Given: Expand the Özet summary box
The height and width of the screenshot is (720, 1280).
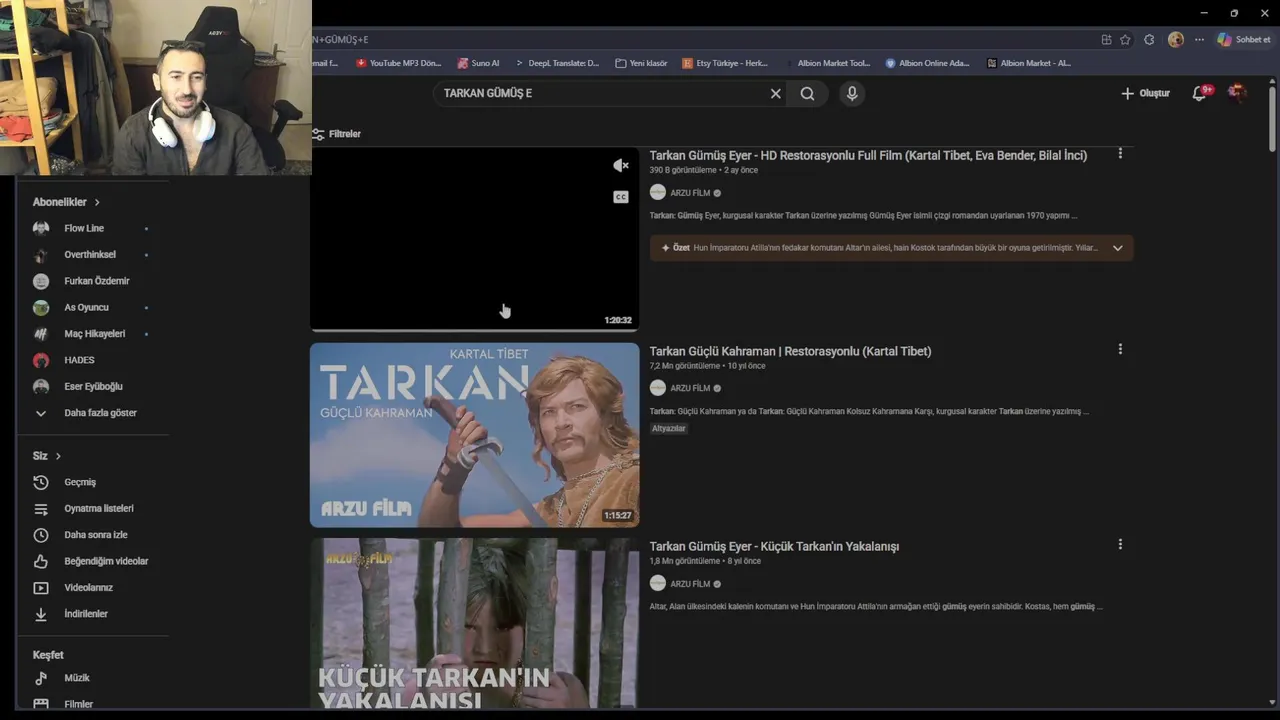Looking at the screenshot, I should click(x=891, y=248).
